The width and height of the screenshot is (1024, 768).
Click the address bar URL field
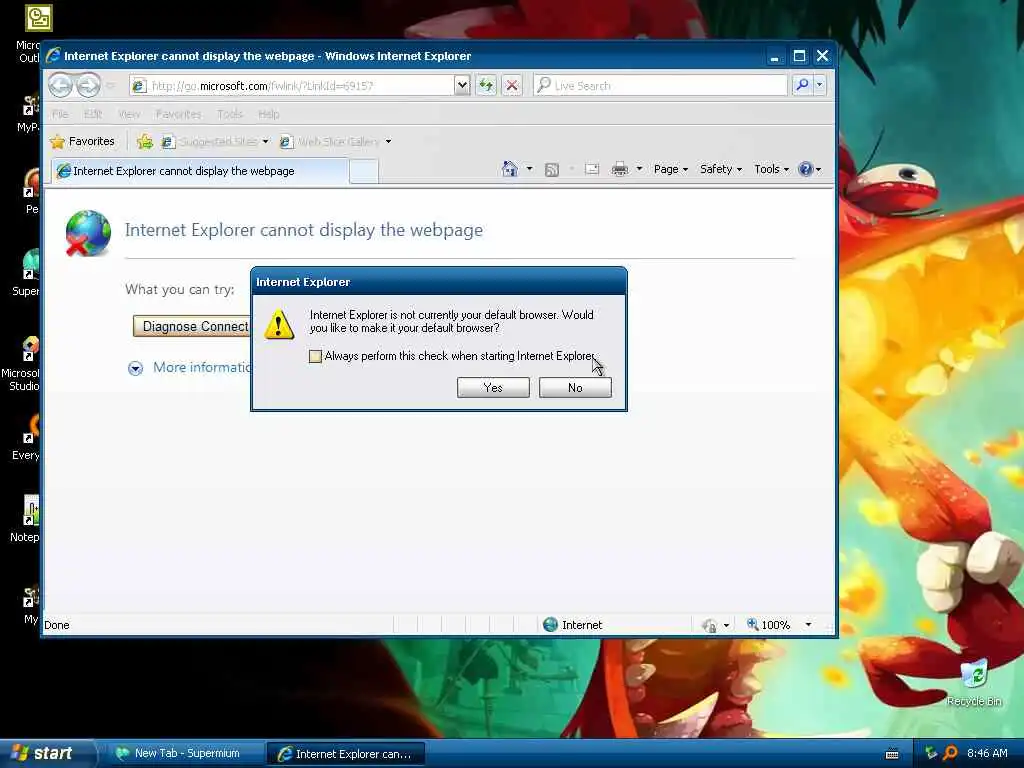coord(293,86)
